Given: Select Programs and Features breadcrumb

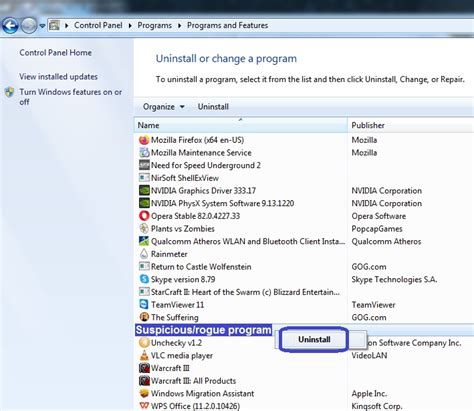Looking at the screenshot, I should (227, 25).
